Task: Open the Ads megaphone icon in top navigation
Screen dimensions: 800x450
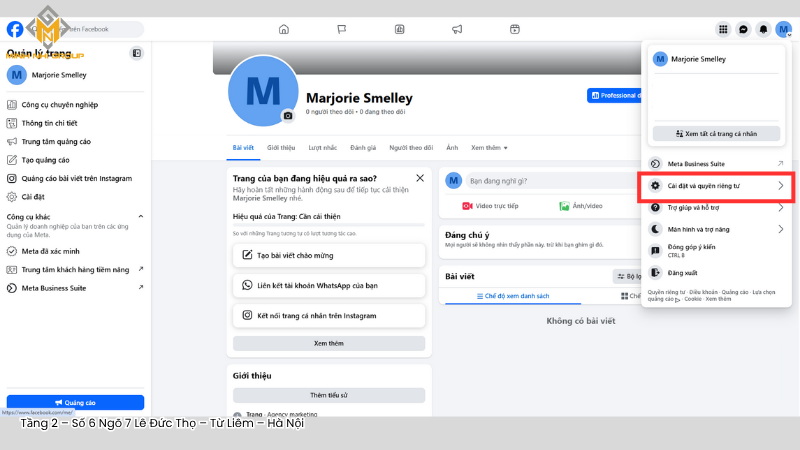Action: (456, 29)
